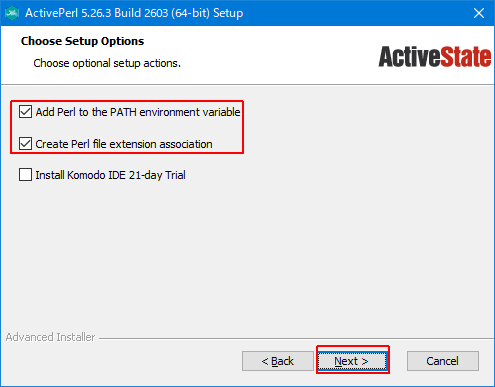Click the 'Choose Setup Options' heading

[82, 41]
